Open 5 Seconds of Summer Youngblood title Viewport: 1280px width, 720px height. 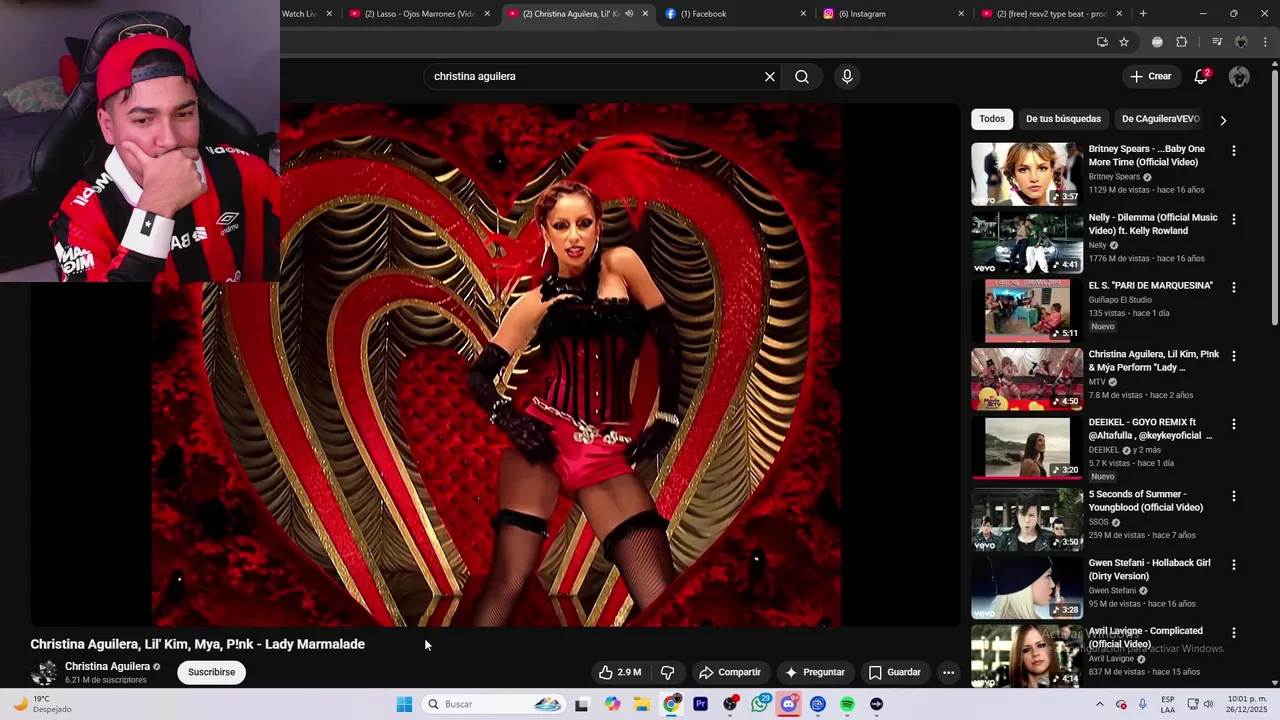(1146, 501)
